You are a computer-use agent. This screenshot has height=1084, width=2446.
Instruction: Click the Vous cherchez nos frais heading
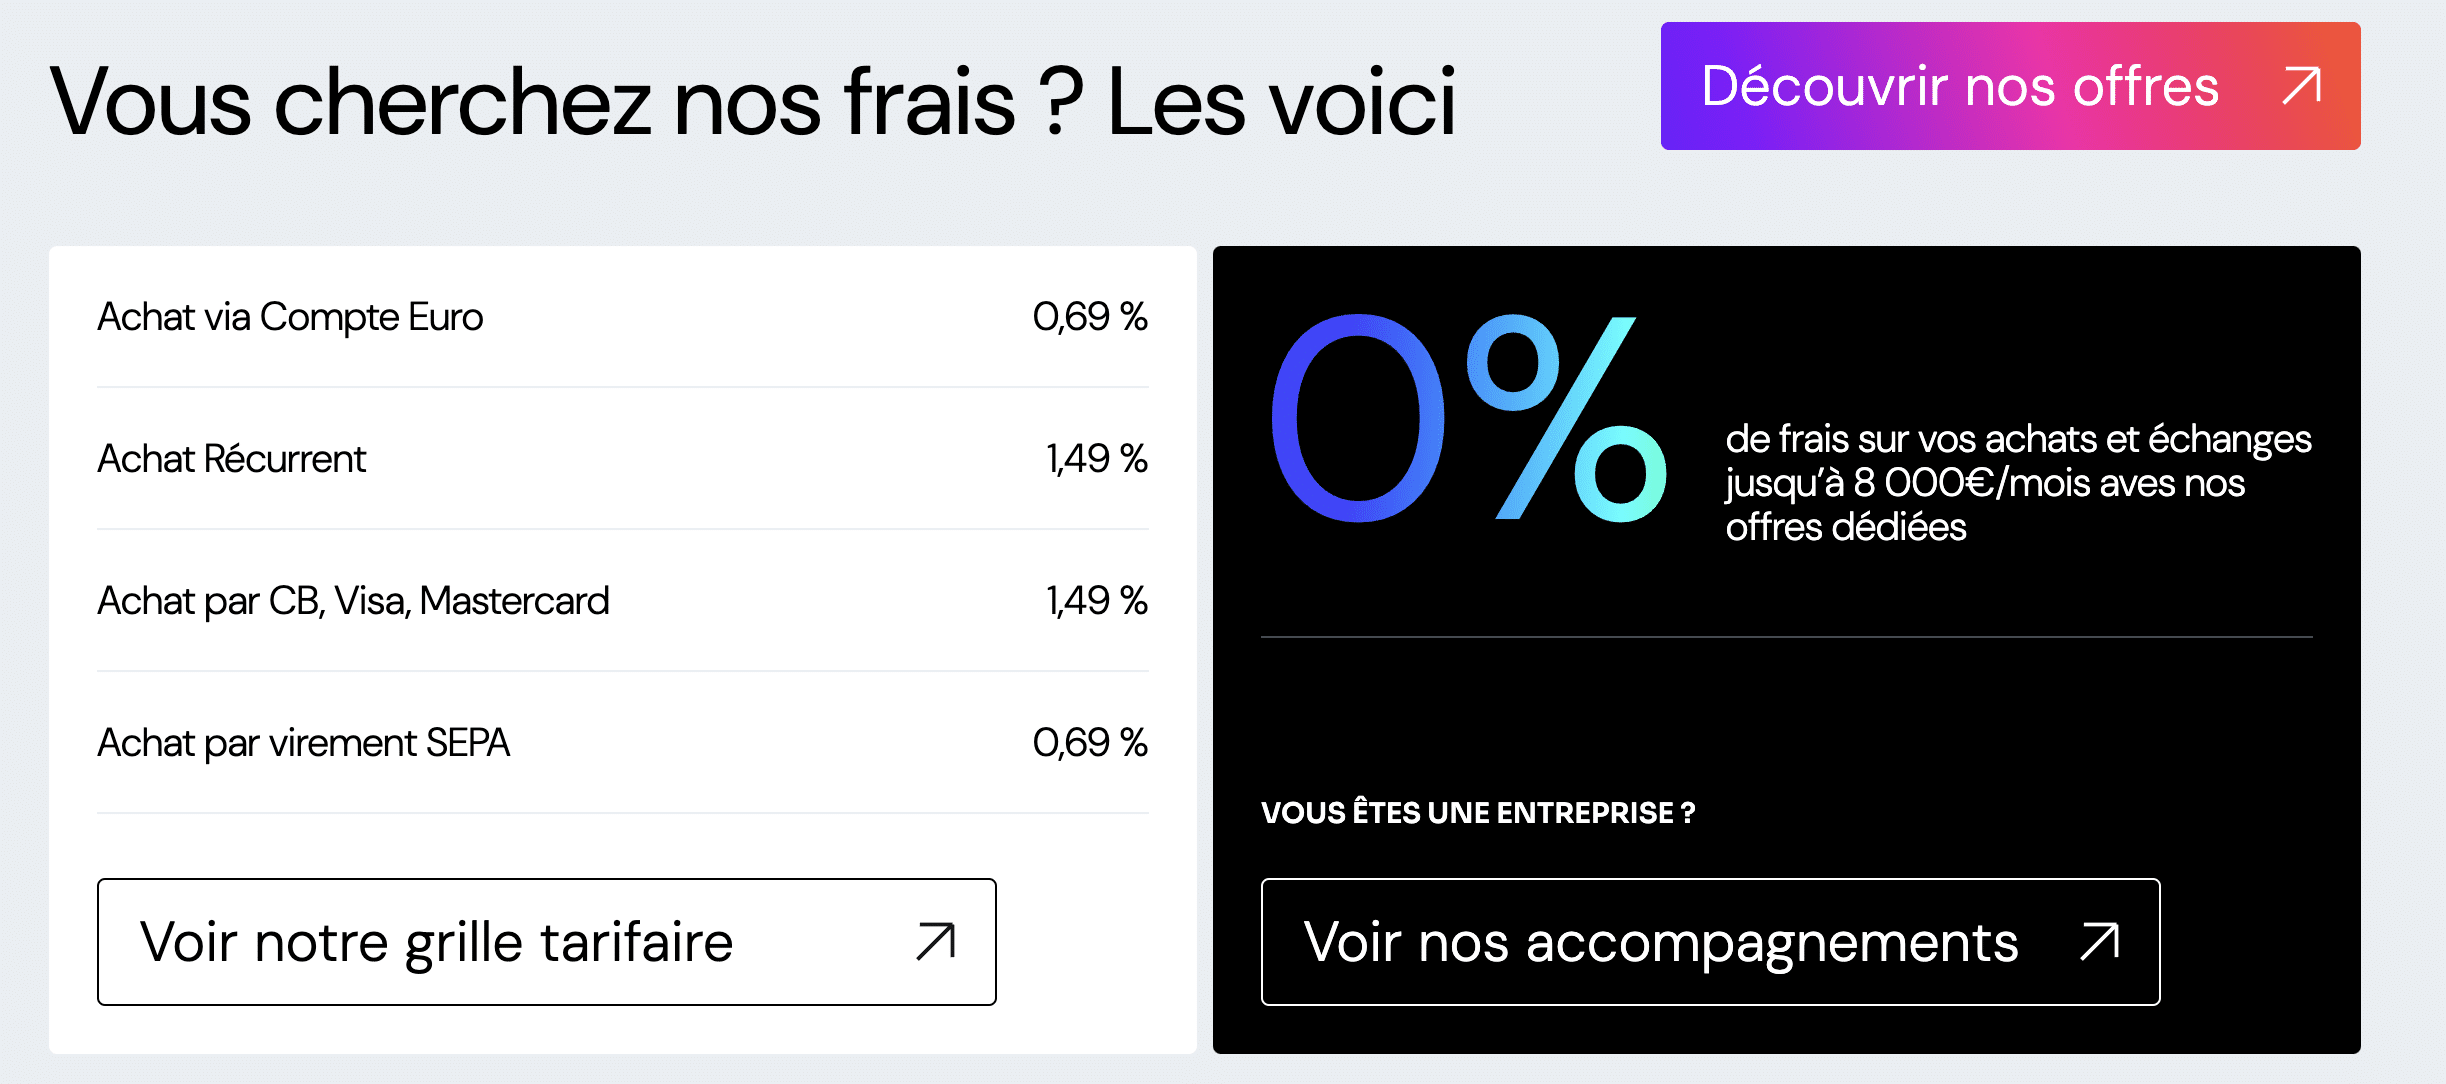point(753,102)
